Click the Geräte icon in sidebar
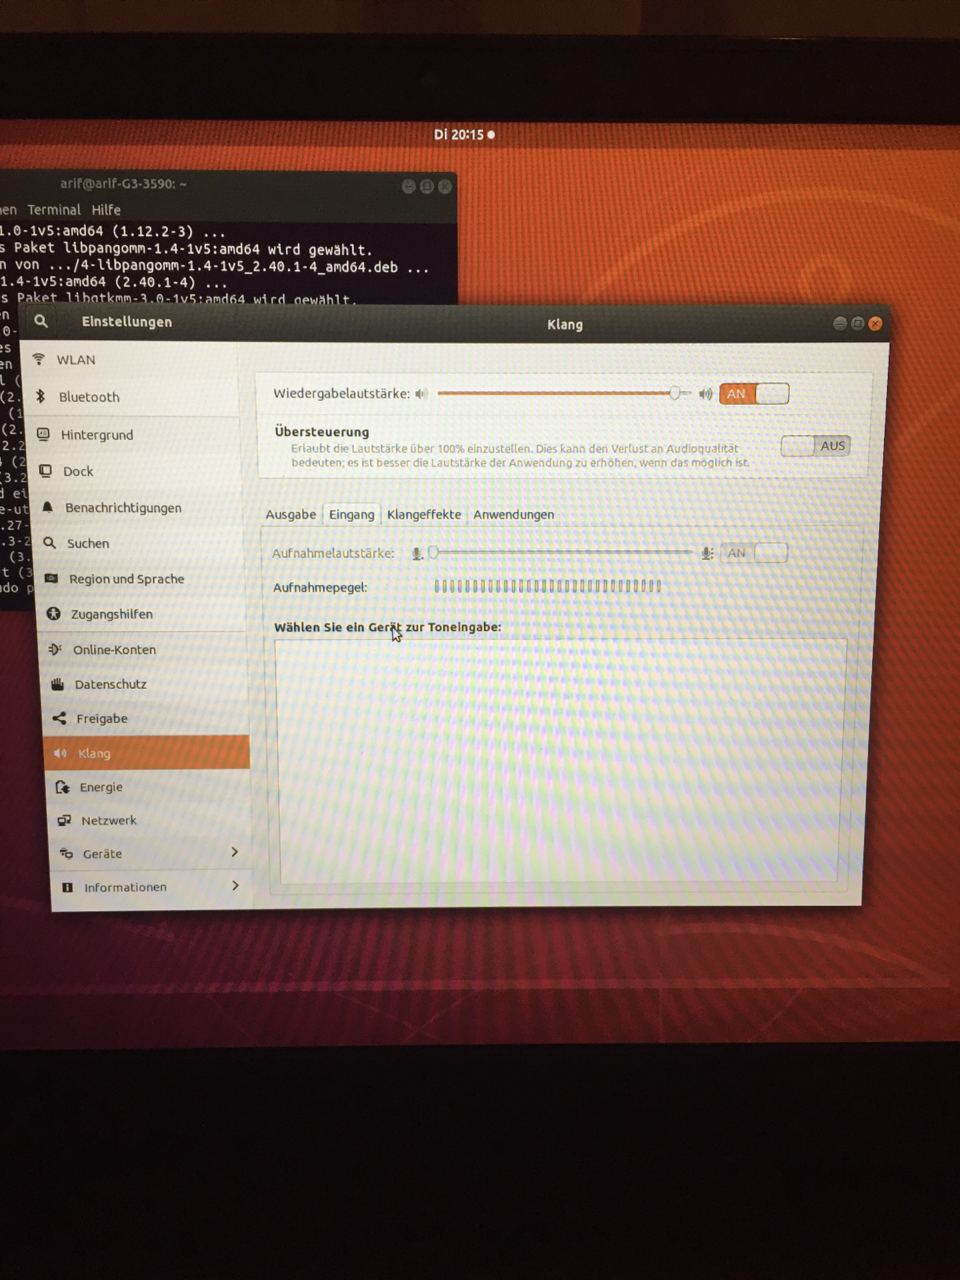Screen dimensions: 960x1280 [66, 853]
